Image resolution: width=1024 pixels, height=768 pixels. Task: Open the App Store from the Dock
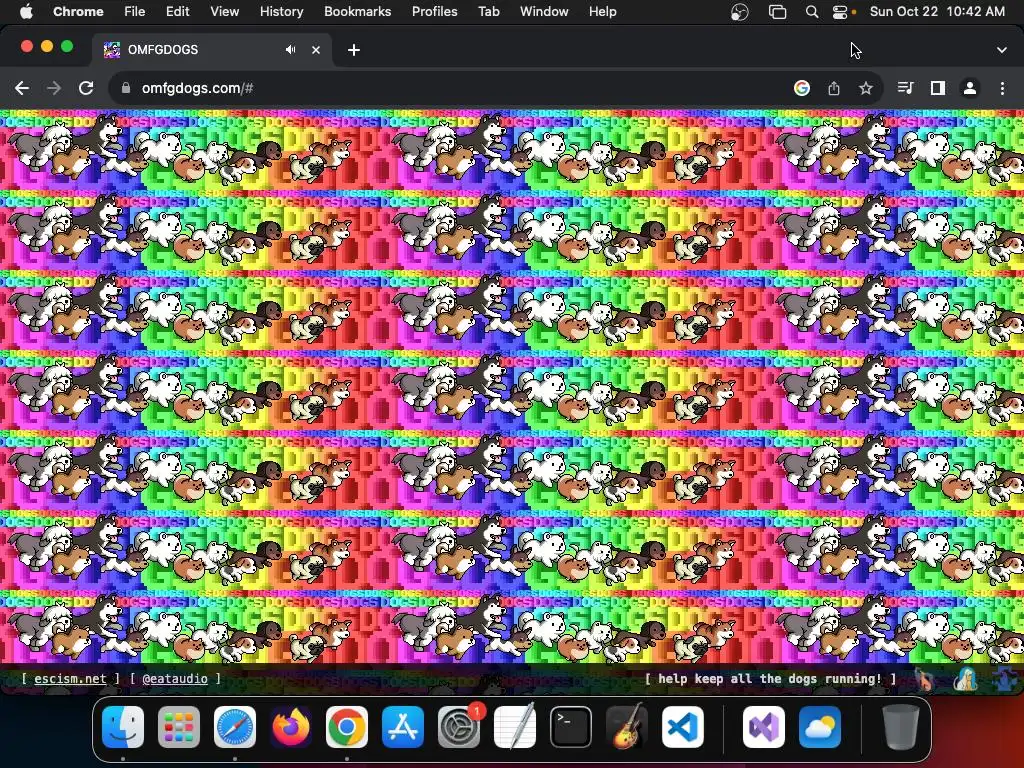click(x=402, y=727)
